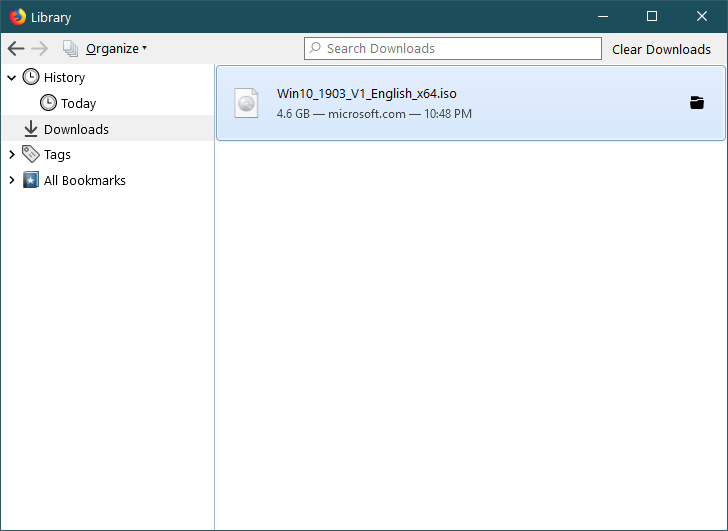
Task: Click the Tags label icon
Action: point(31,154)
